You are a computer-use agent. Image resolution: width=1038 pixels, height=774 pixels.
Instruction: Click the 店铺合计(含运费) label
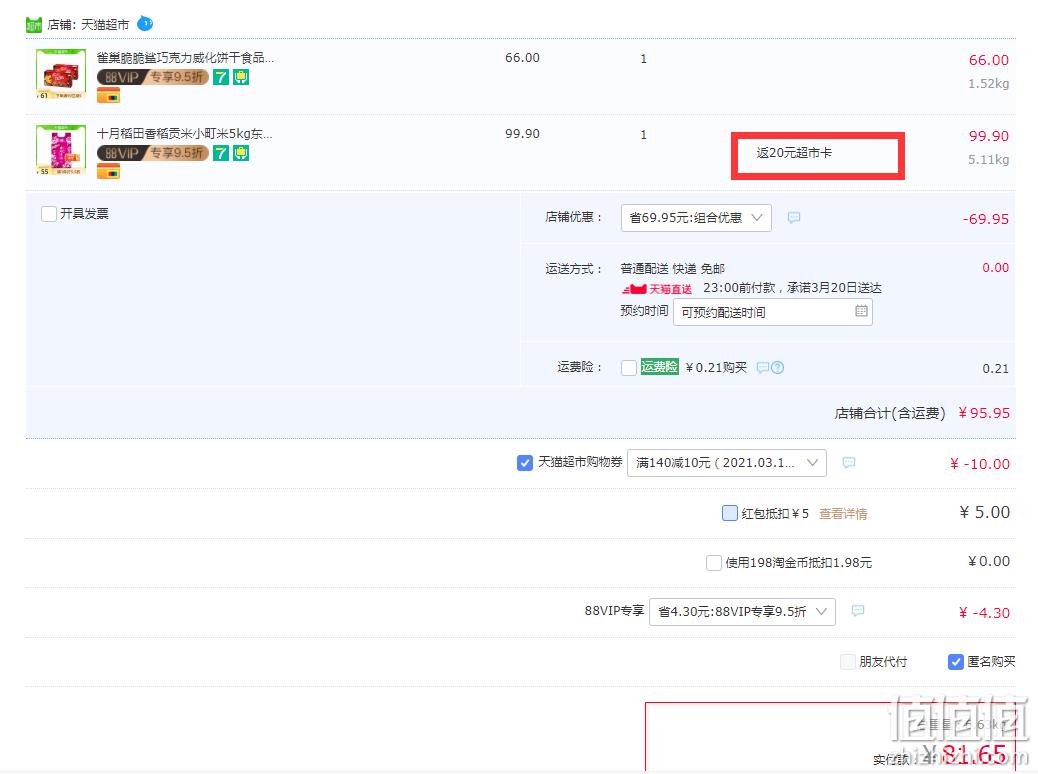point(890,413)
